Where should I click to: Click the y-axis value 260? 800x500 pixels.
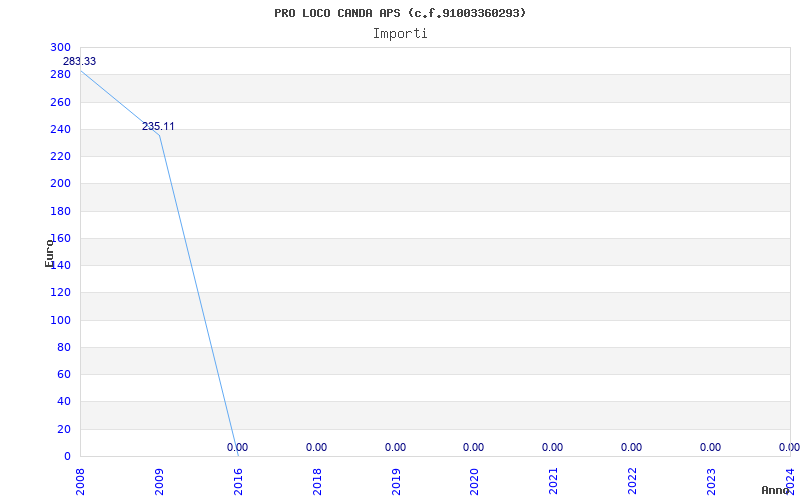[61, 102]
